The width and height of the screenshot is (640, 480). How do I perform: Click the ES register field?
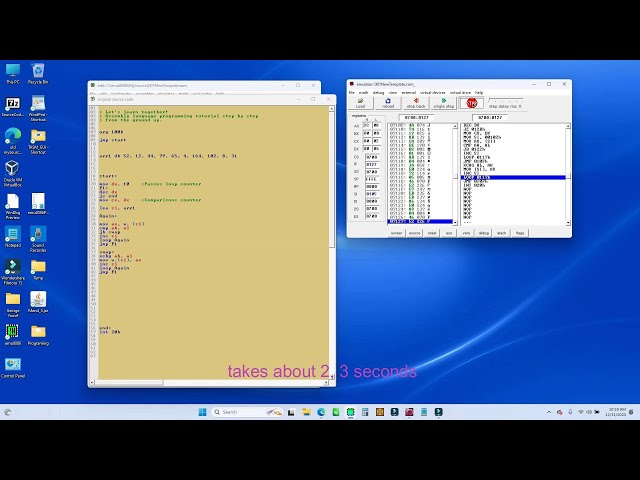click(371, 216)
